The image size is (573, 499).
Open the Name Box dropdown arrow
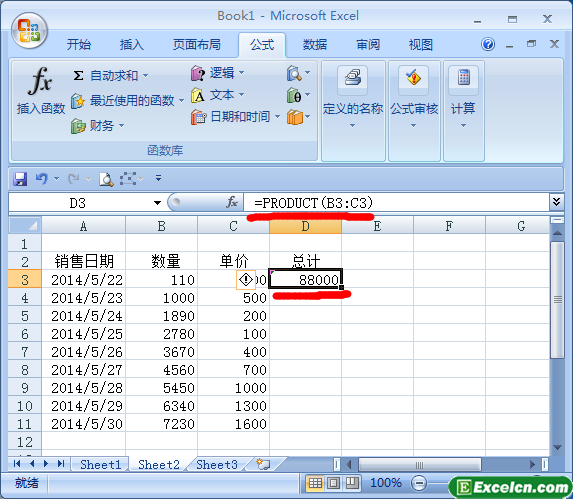158,203
